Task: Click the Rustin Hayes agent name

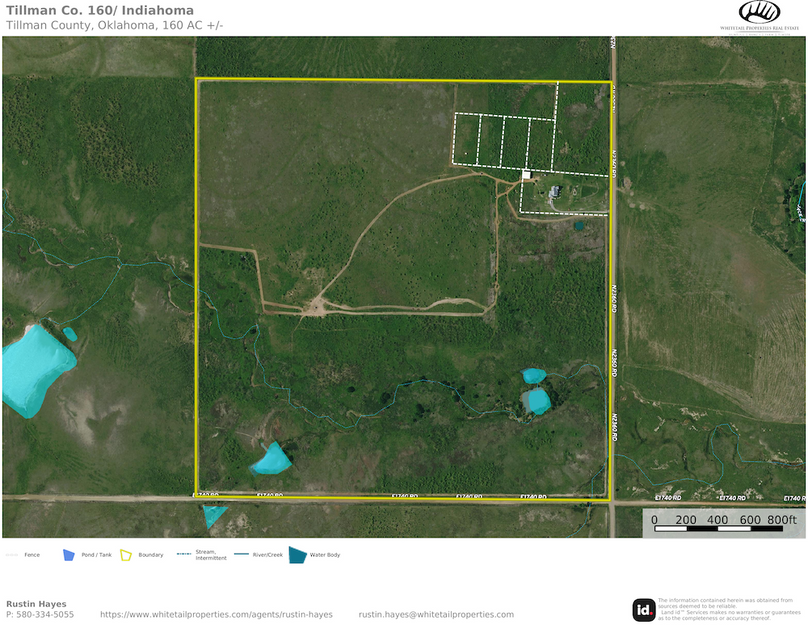Action: click(x=36, y=604)
